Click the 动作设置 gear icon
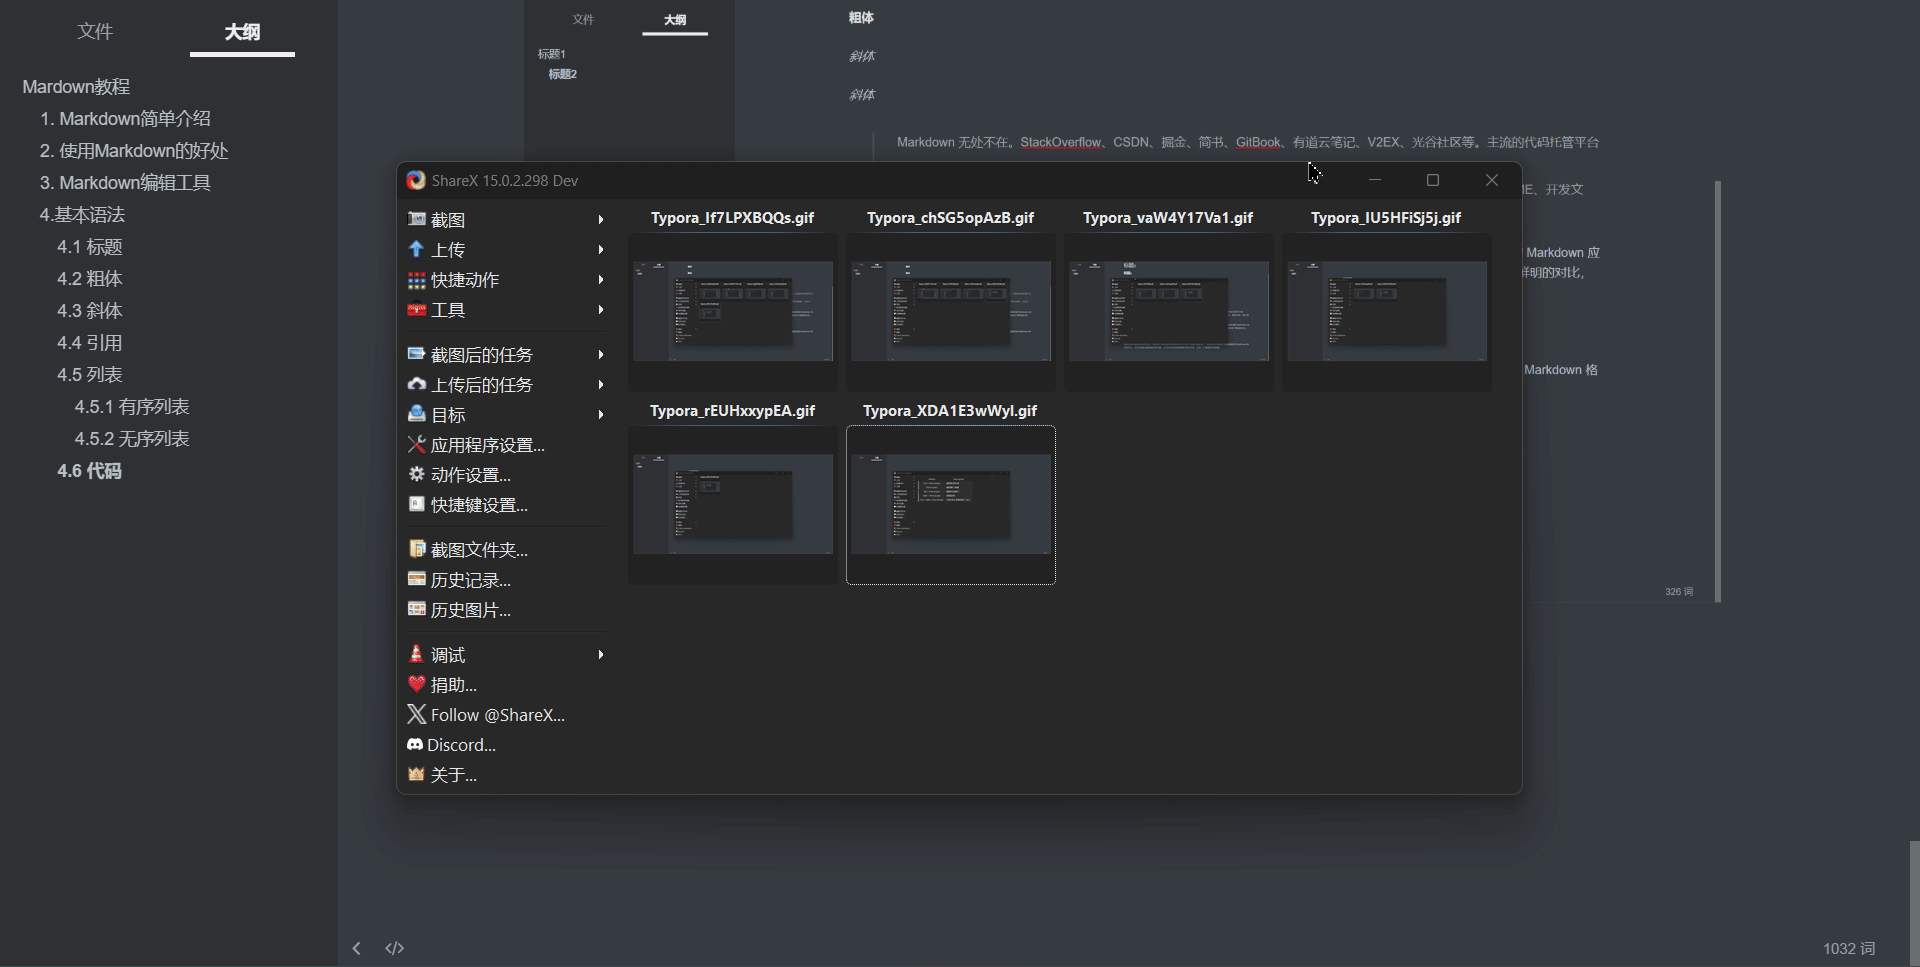The image size is (1920, 967). click(417, 474)
